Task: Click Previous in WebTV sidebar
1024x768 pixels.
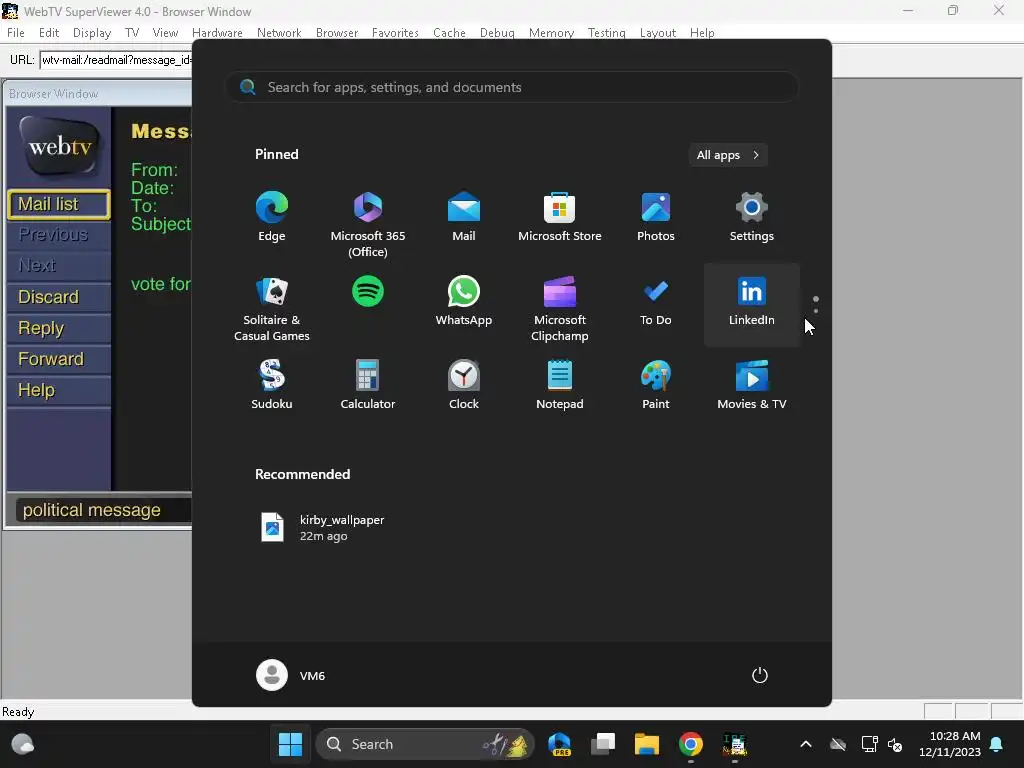Action: [x=59, y=234]
